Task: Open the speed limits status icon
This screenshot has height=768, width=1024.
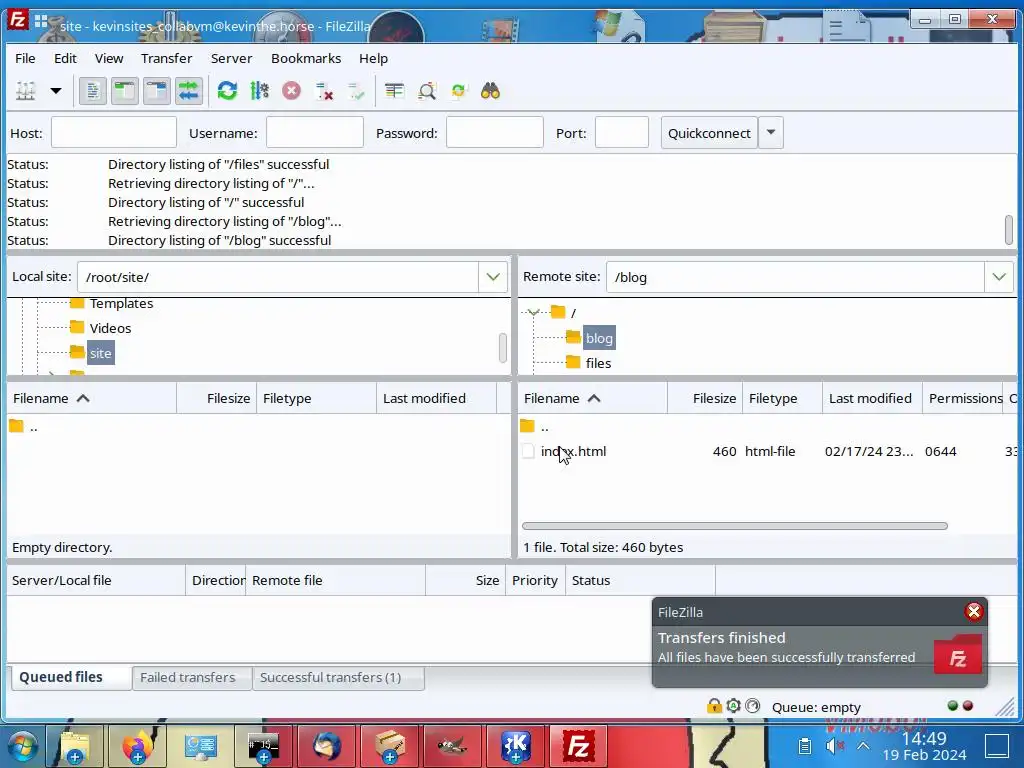Action: (753, 706)
